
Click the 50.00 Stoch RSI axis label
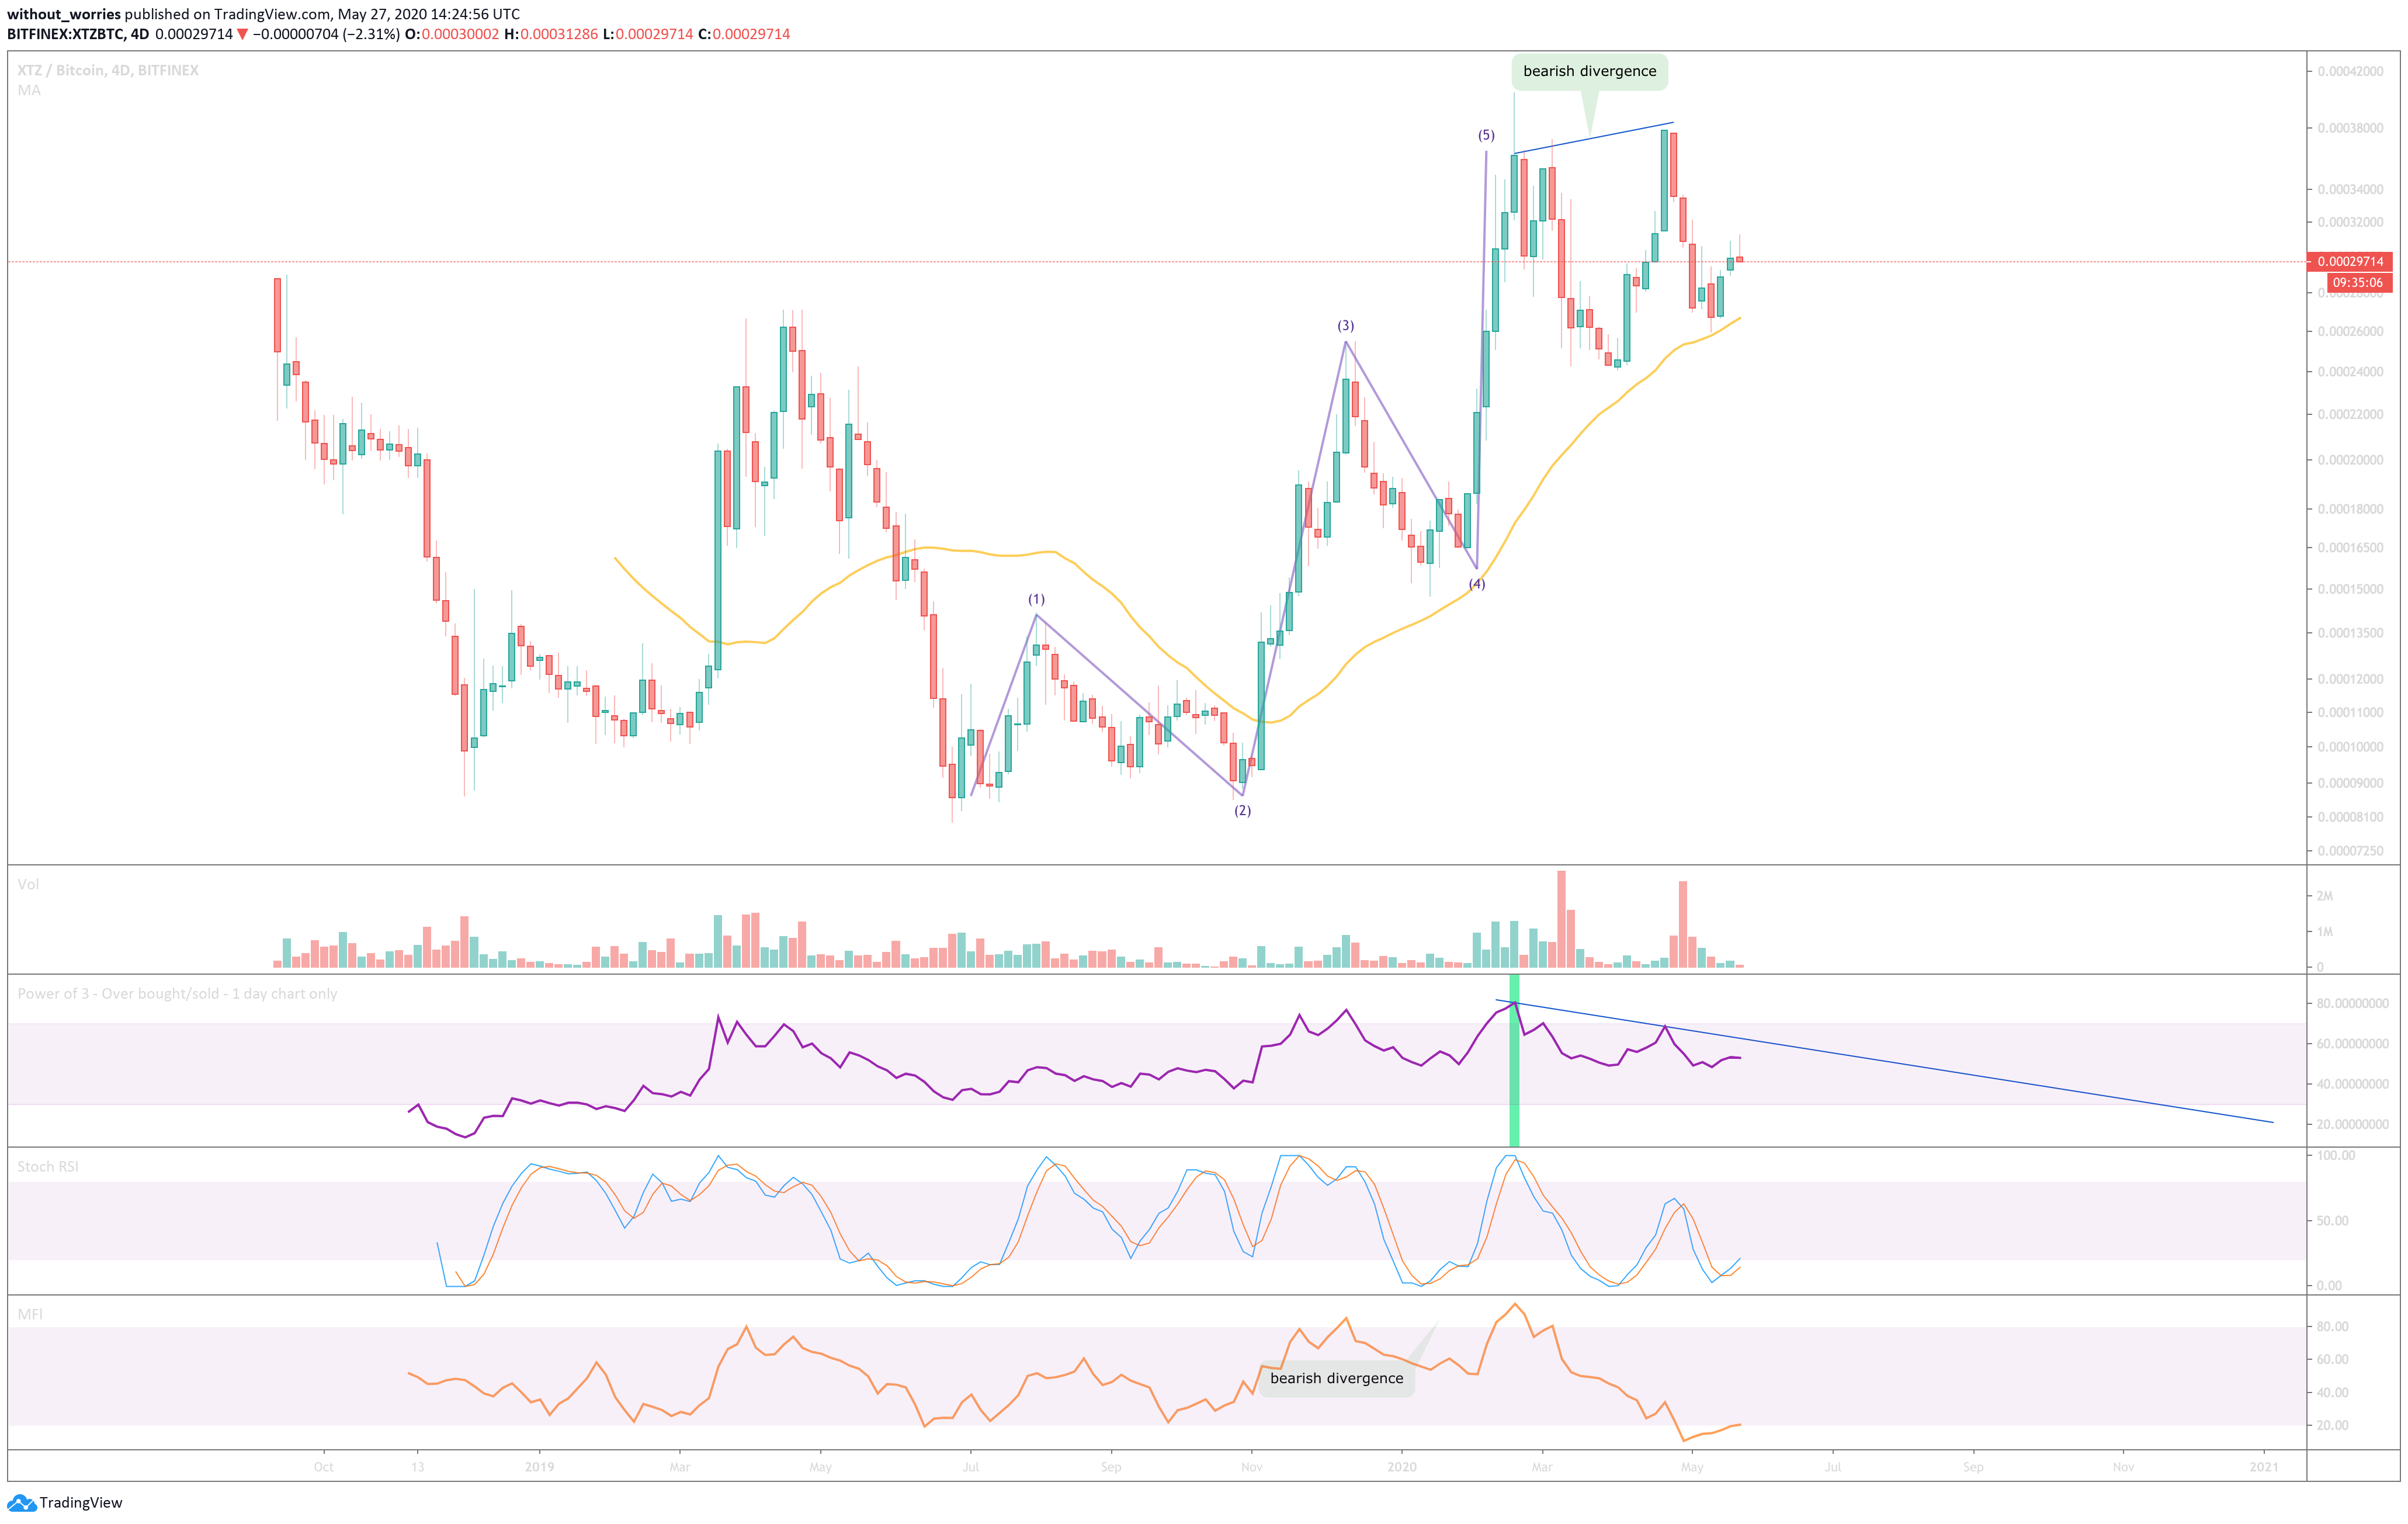(2333, 1221)
